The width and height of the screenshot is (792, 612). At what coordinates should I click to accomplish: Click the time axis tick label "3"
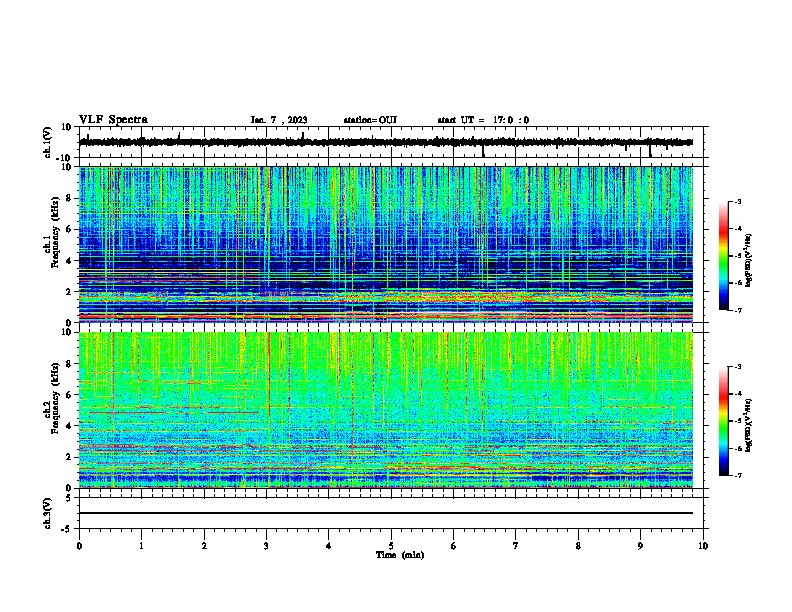[266, 546]
